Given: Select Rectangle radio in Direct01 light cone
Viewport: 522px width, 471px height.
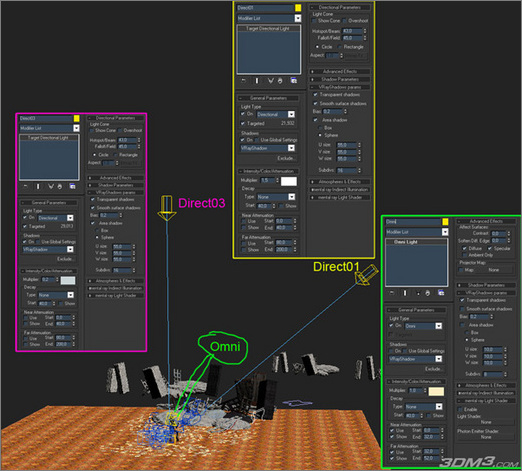Looking at the screenshot, I should 340,47.
